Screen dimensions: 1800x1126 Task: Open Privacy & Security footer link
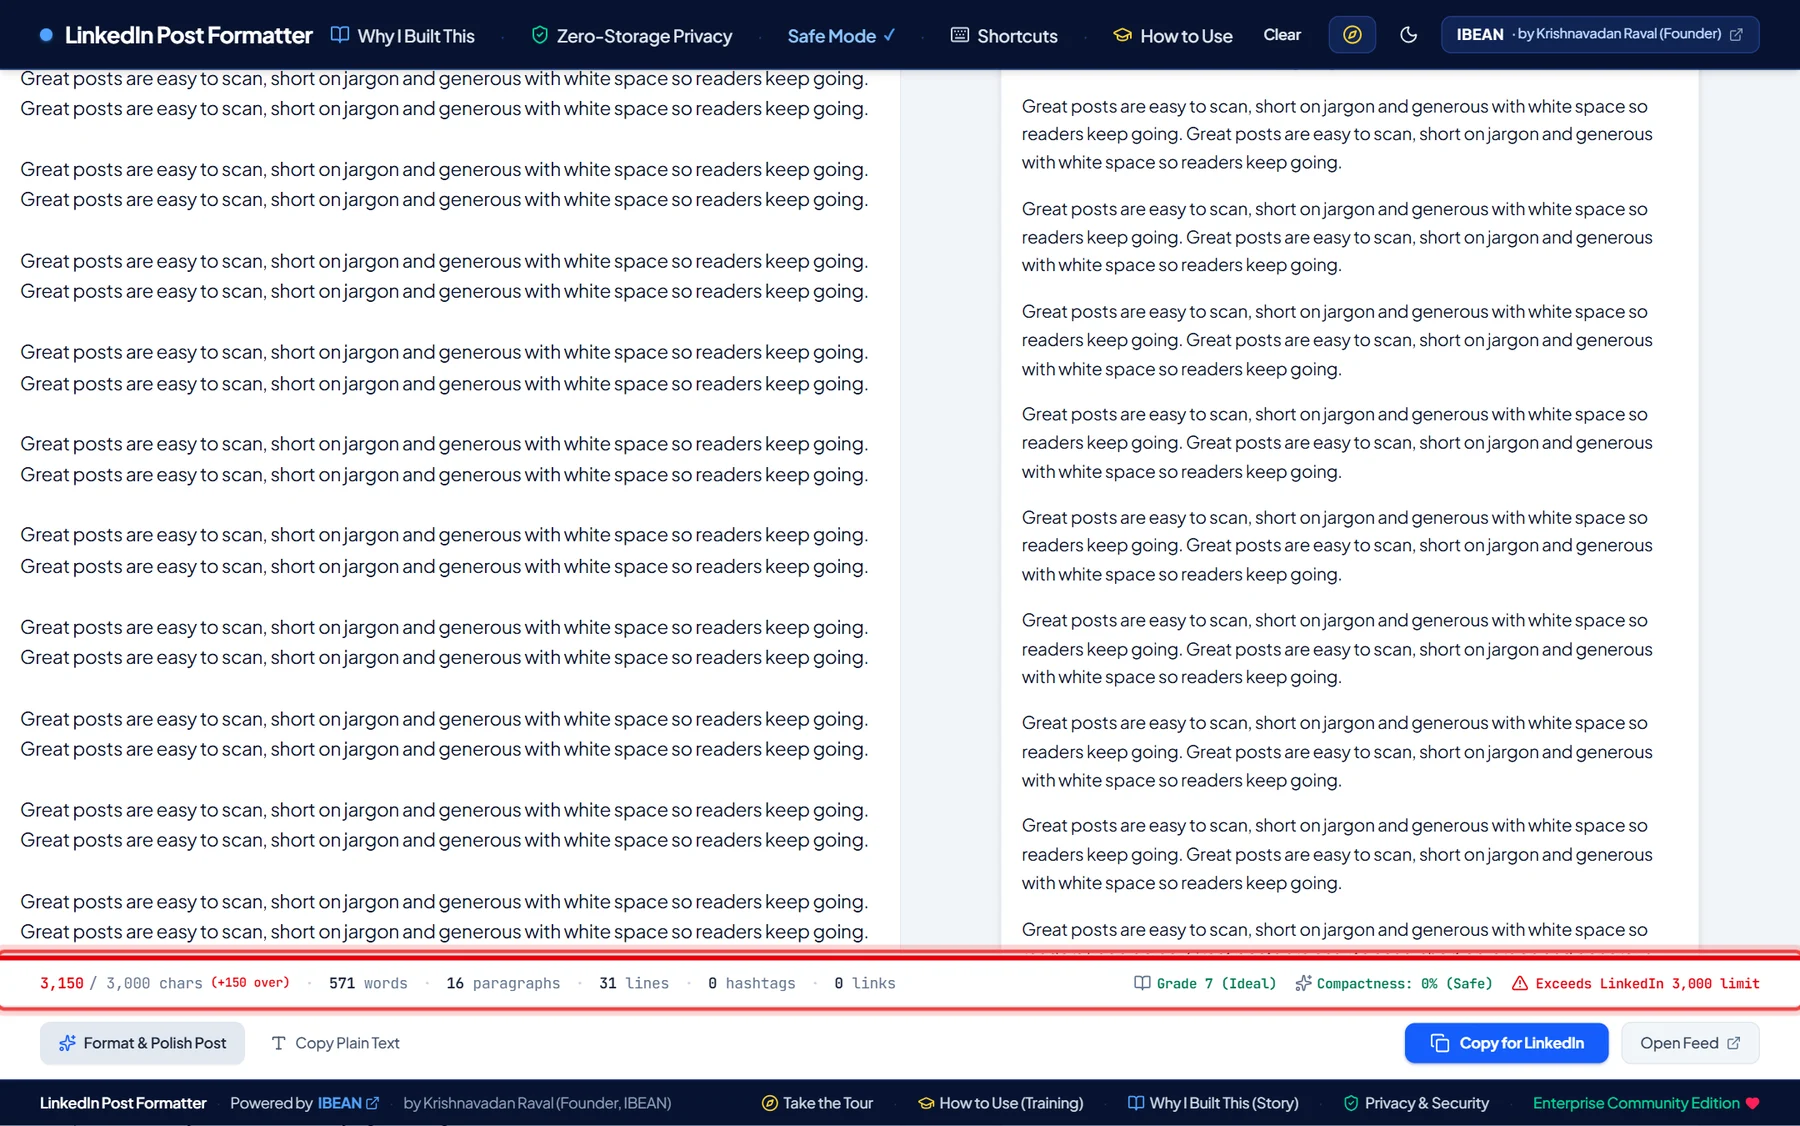[x=1416, y=1103]
